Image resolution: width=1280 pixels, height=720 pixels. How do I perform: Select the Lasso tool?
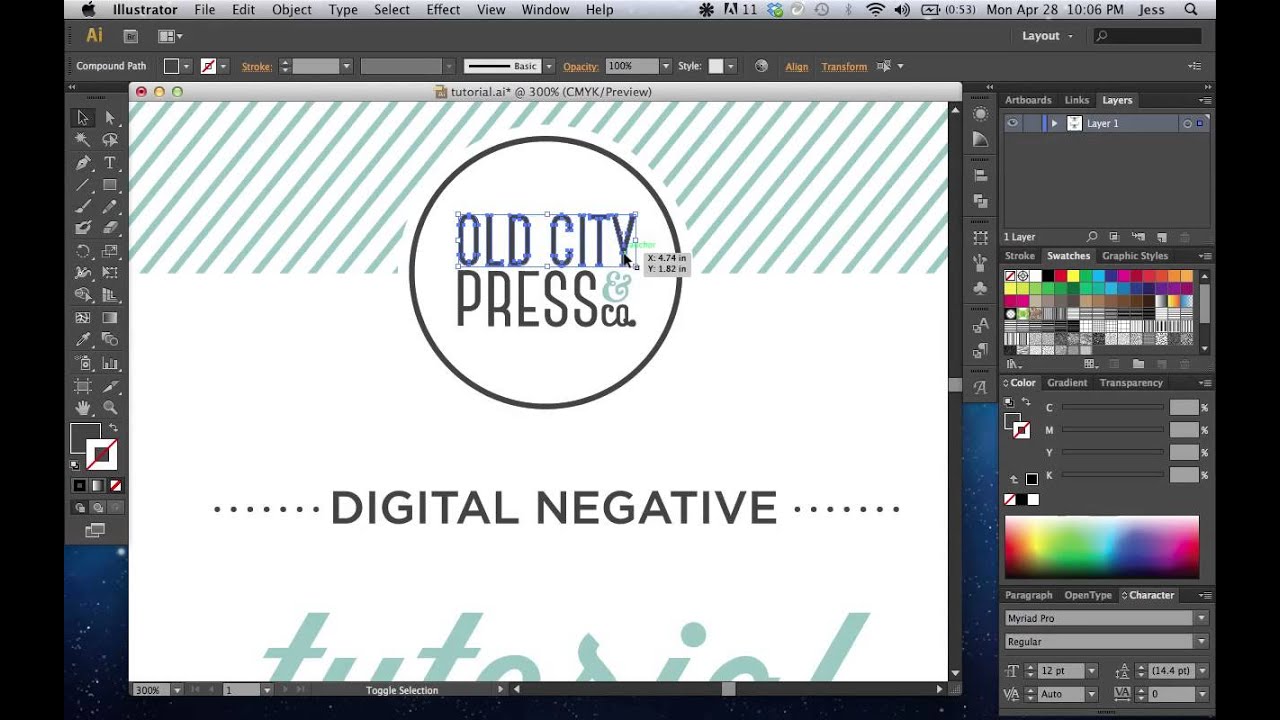(110, 141)
